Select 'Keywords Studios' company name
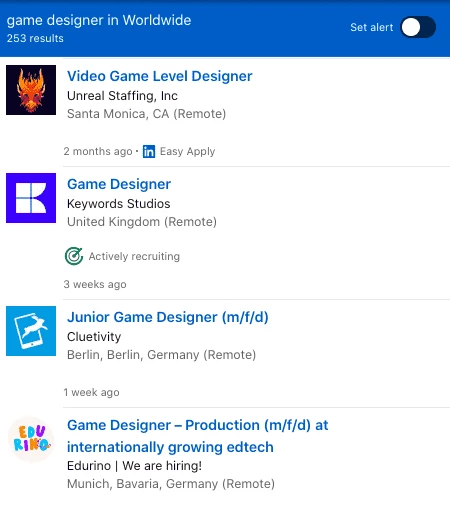Screen dimensions: 450x510 point(119,204)
